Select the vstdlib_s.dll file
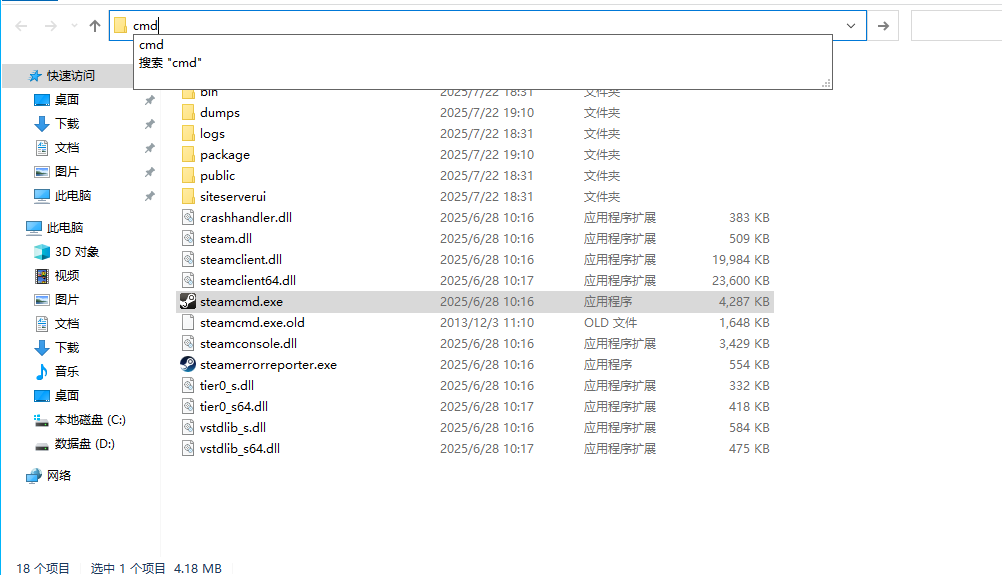Screen dimensions: 1002x575 coord(233,427)
